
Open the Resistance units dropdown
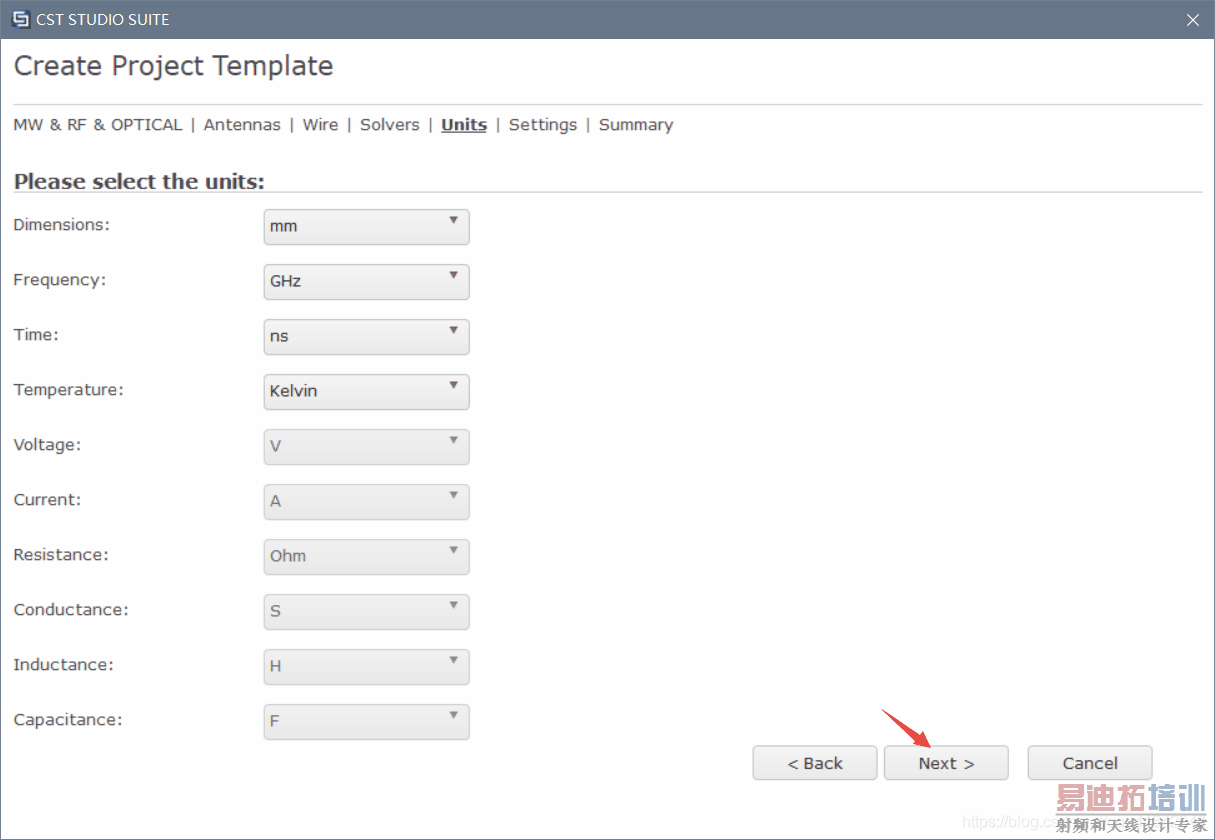coord(366,556)
